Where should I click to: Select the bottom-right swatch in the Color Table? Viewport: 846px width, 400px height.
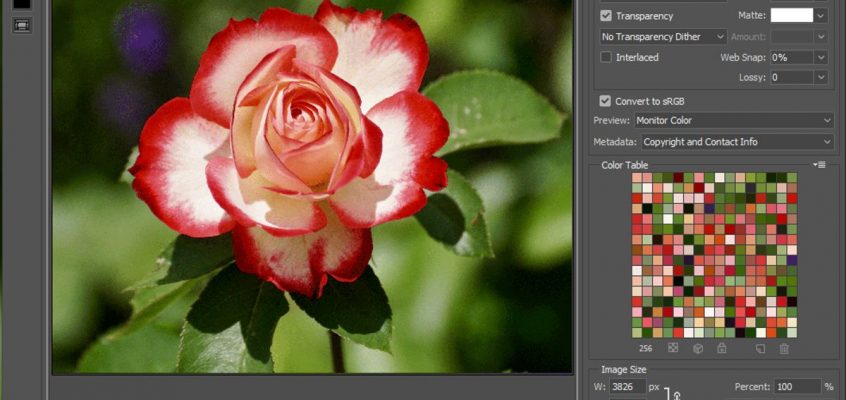pyautogui.click(x=792, y=333)
